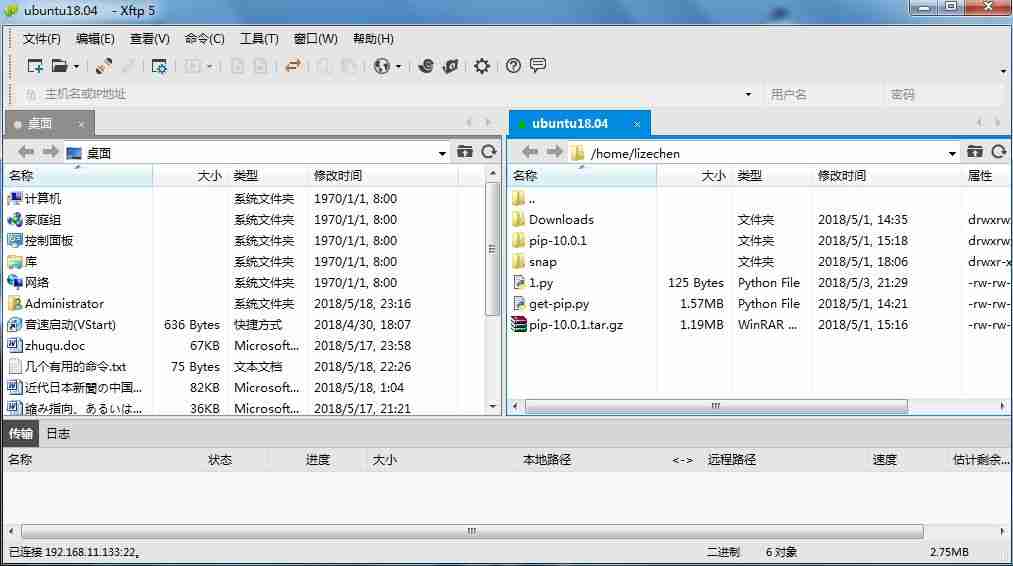Sort the remote pane by 类型 column
Image resolution: width=1013 pixels, height=566 pixels.
(x=771, y=176)
